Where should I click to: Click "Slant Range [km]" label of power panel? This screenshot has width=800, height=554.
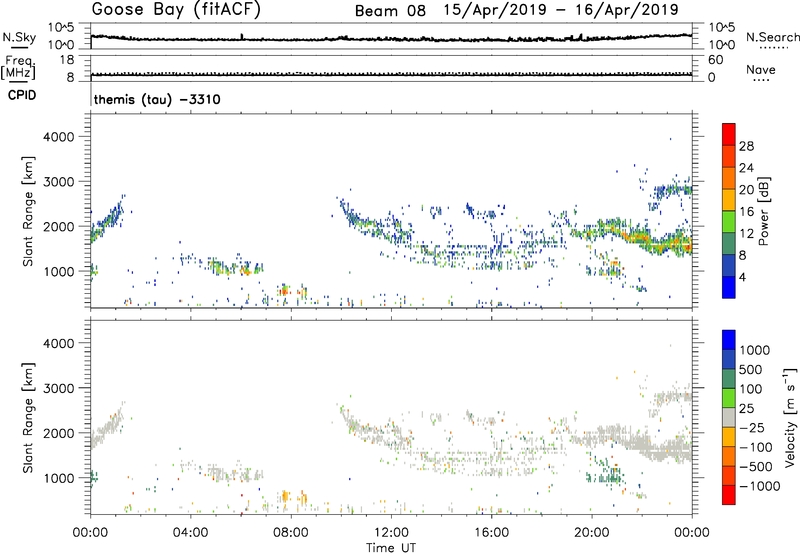pos(28,211)
